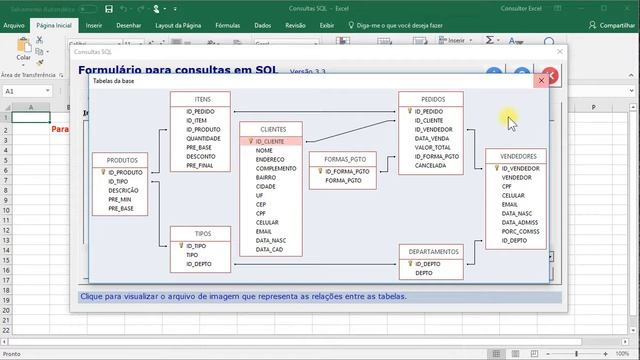Click the Select All corner of the worksheet
Viewport: 640px width, 360px height.
point(7,107)
